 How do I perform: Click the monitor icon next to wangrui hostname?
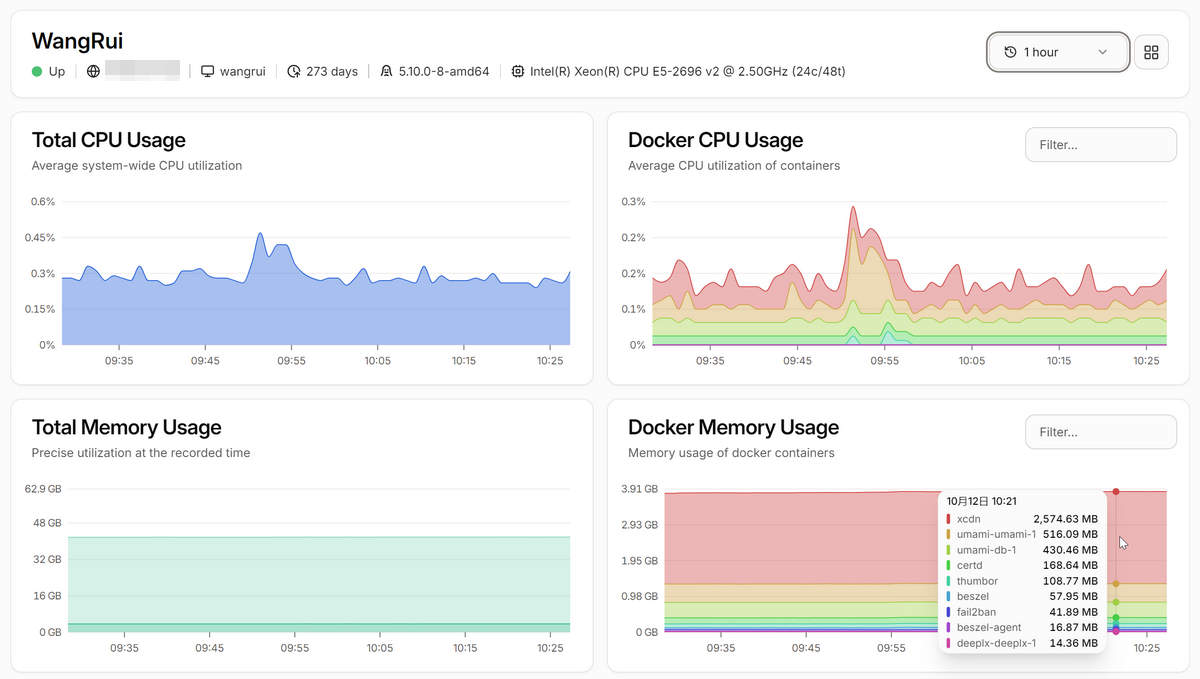(207, 72)
